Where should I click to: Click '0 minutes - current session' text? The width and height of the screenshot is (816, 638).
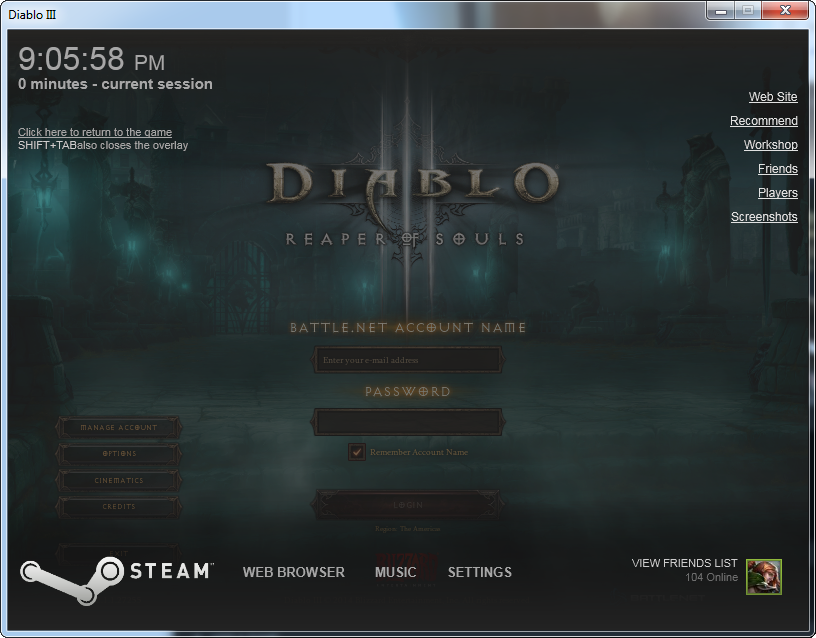click(115, 84)
